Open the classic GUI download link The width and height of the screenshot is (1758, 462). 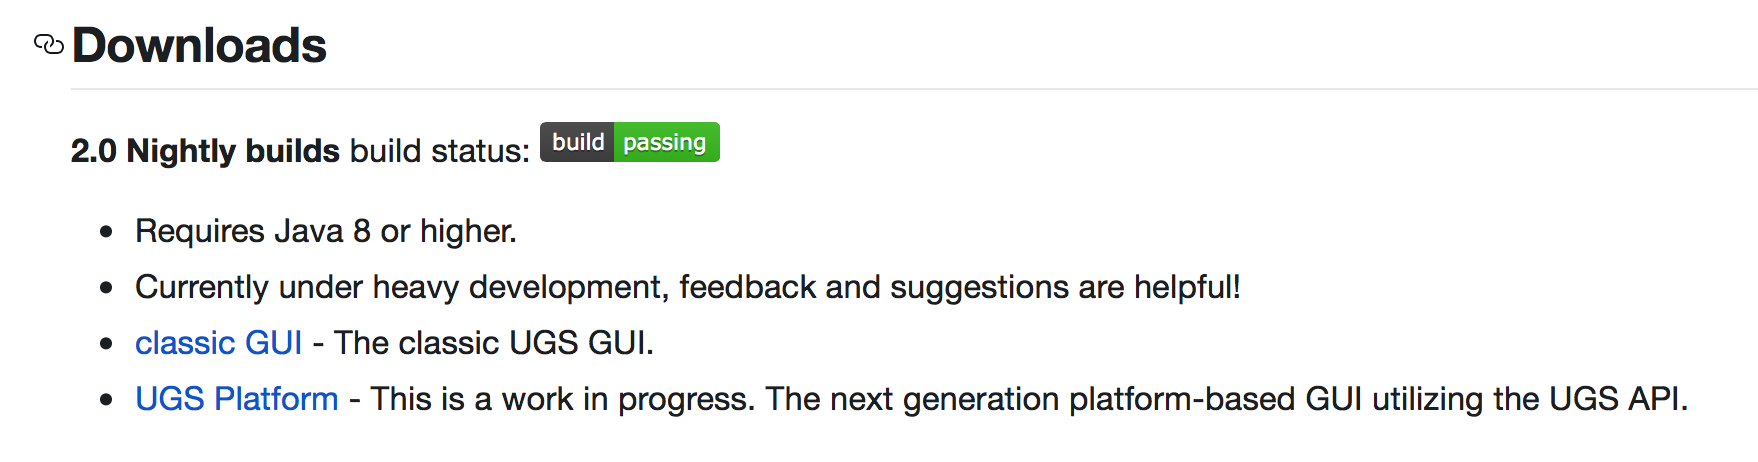pos(218,343)
